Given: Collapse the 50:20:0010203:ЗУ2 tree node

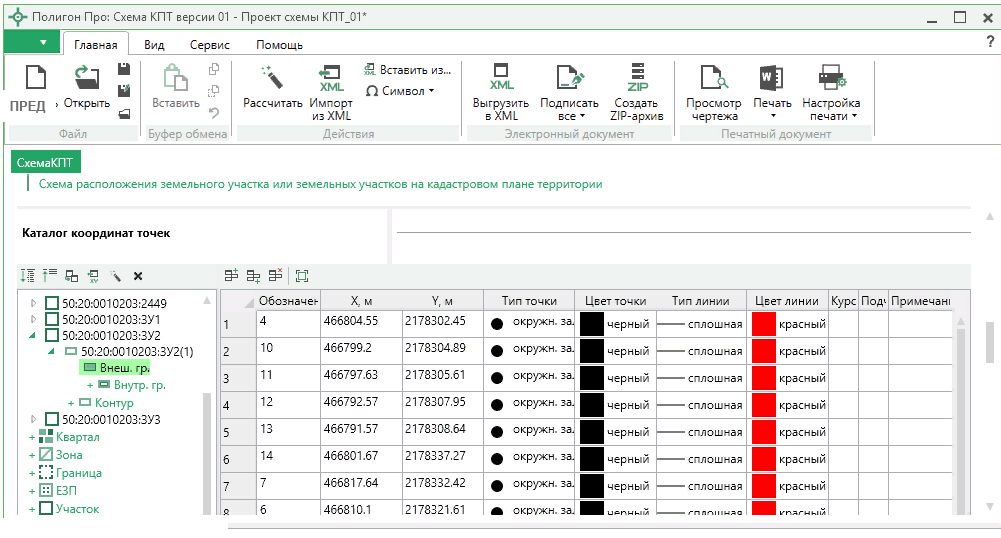Looking at the screenshot, I should tap(33, 336).
